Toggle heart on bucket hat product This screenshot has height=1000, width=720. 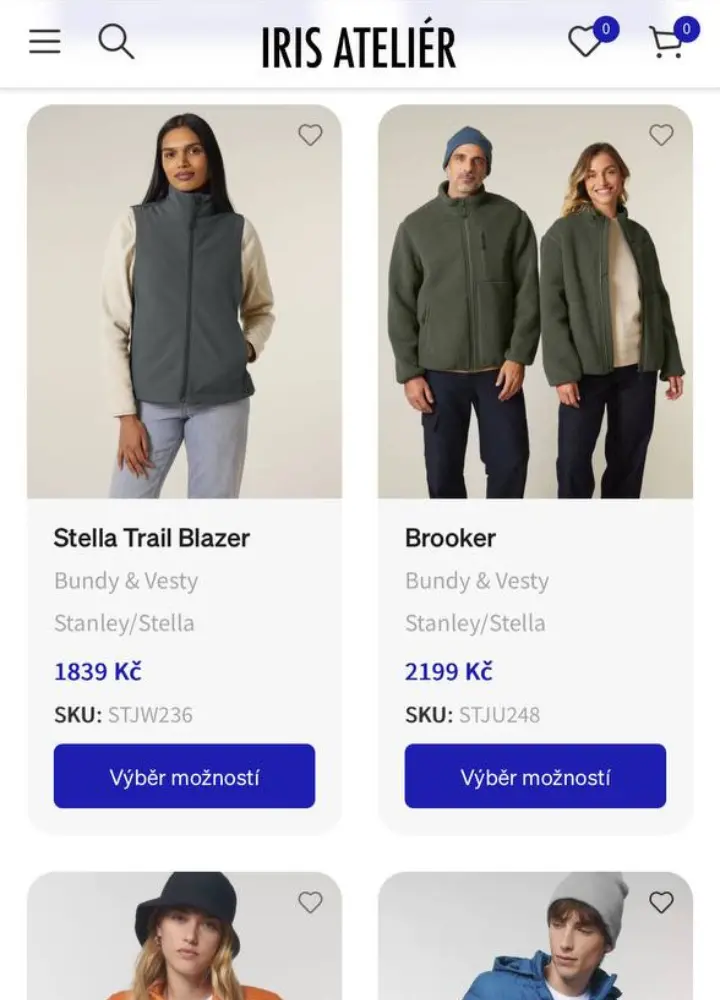click(311, 902)
